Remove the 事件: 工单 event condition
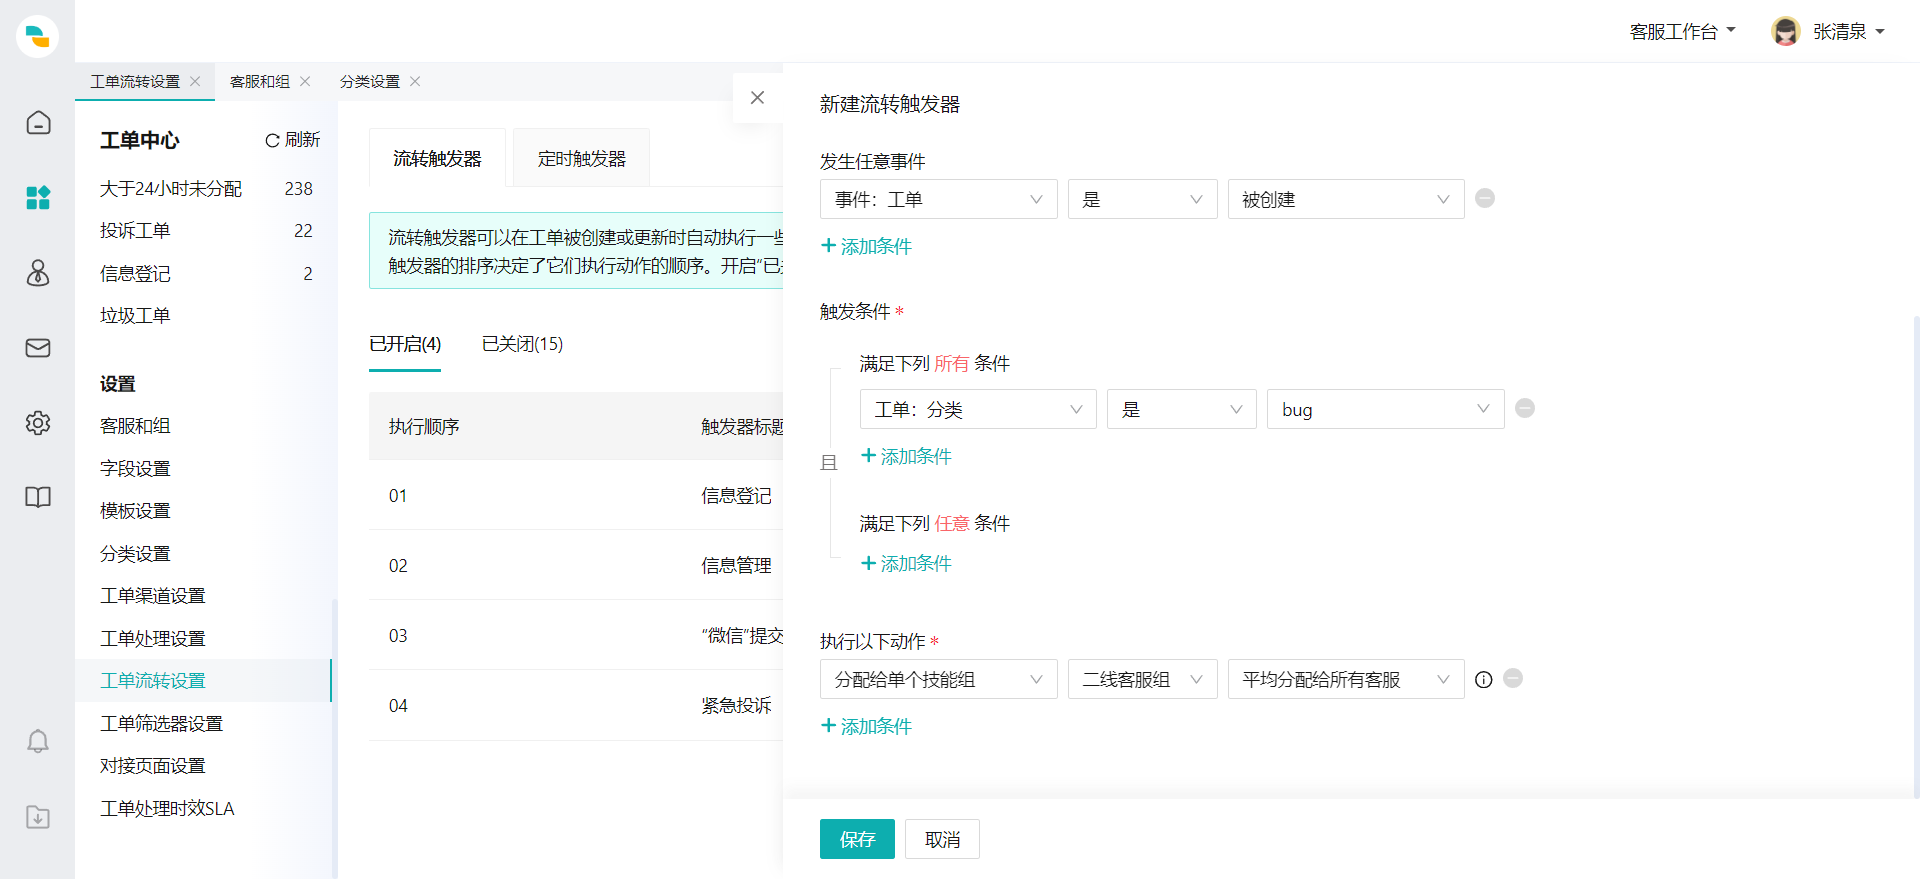1920x879 pixels. pos(1485,198)
